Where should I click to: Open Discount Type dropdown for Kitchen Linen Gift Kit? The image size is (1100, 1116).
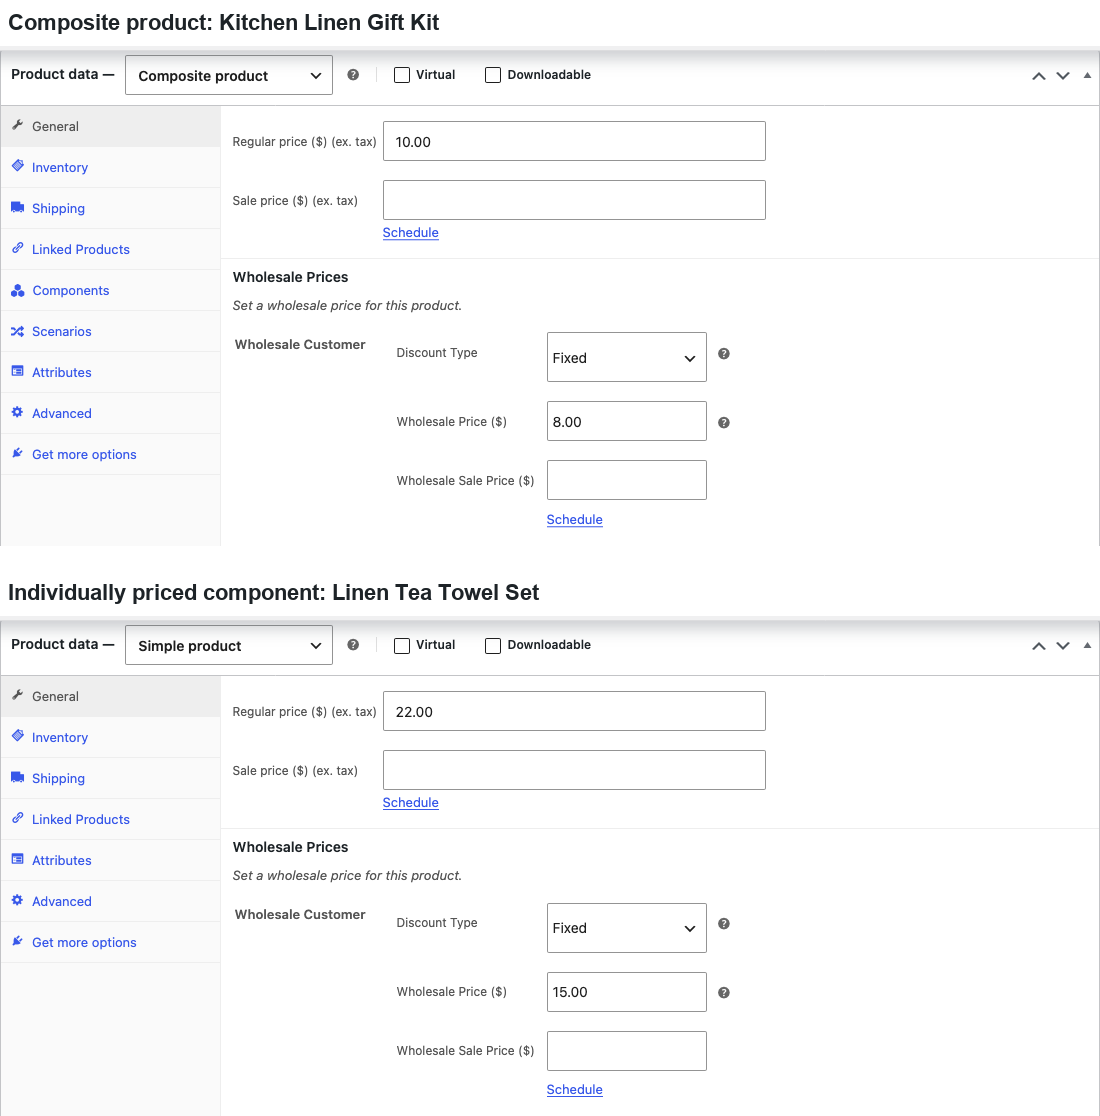(627, 357)
